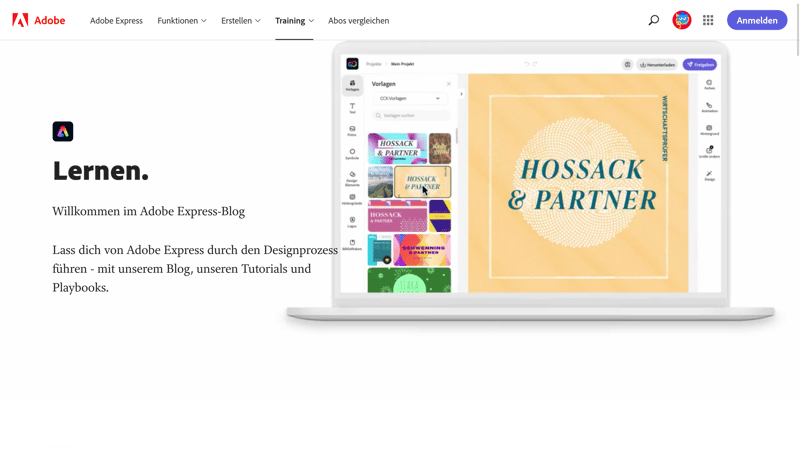Select the Animation icon in right panel
Screen dimensions: 800x450
point(709,107)
